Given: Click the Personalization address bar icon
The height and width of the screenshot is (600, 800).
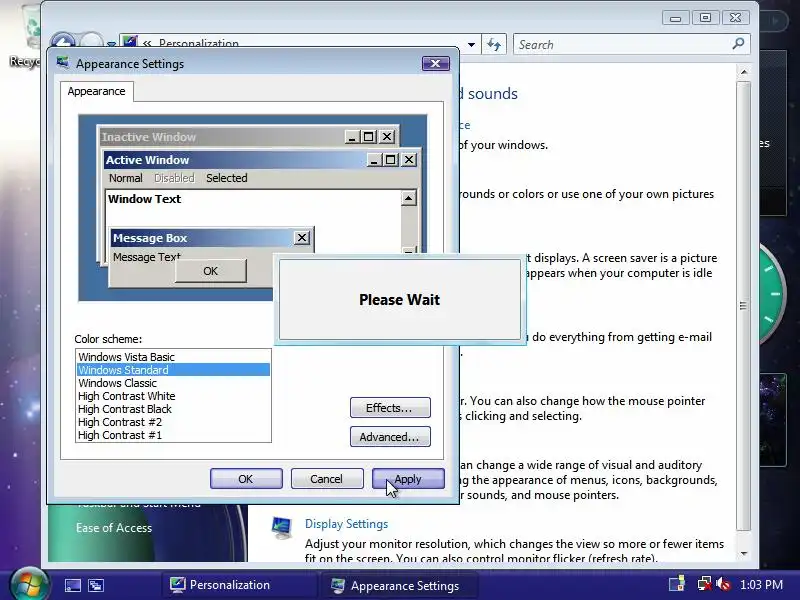Looking at the screenshot, I should 131,42.
